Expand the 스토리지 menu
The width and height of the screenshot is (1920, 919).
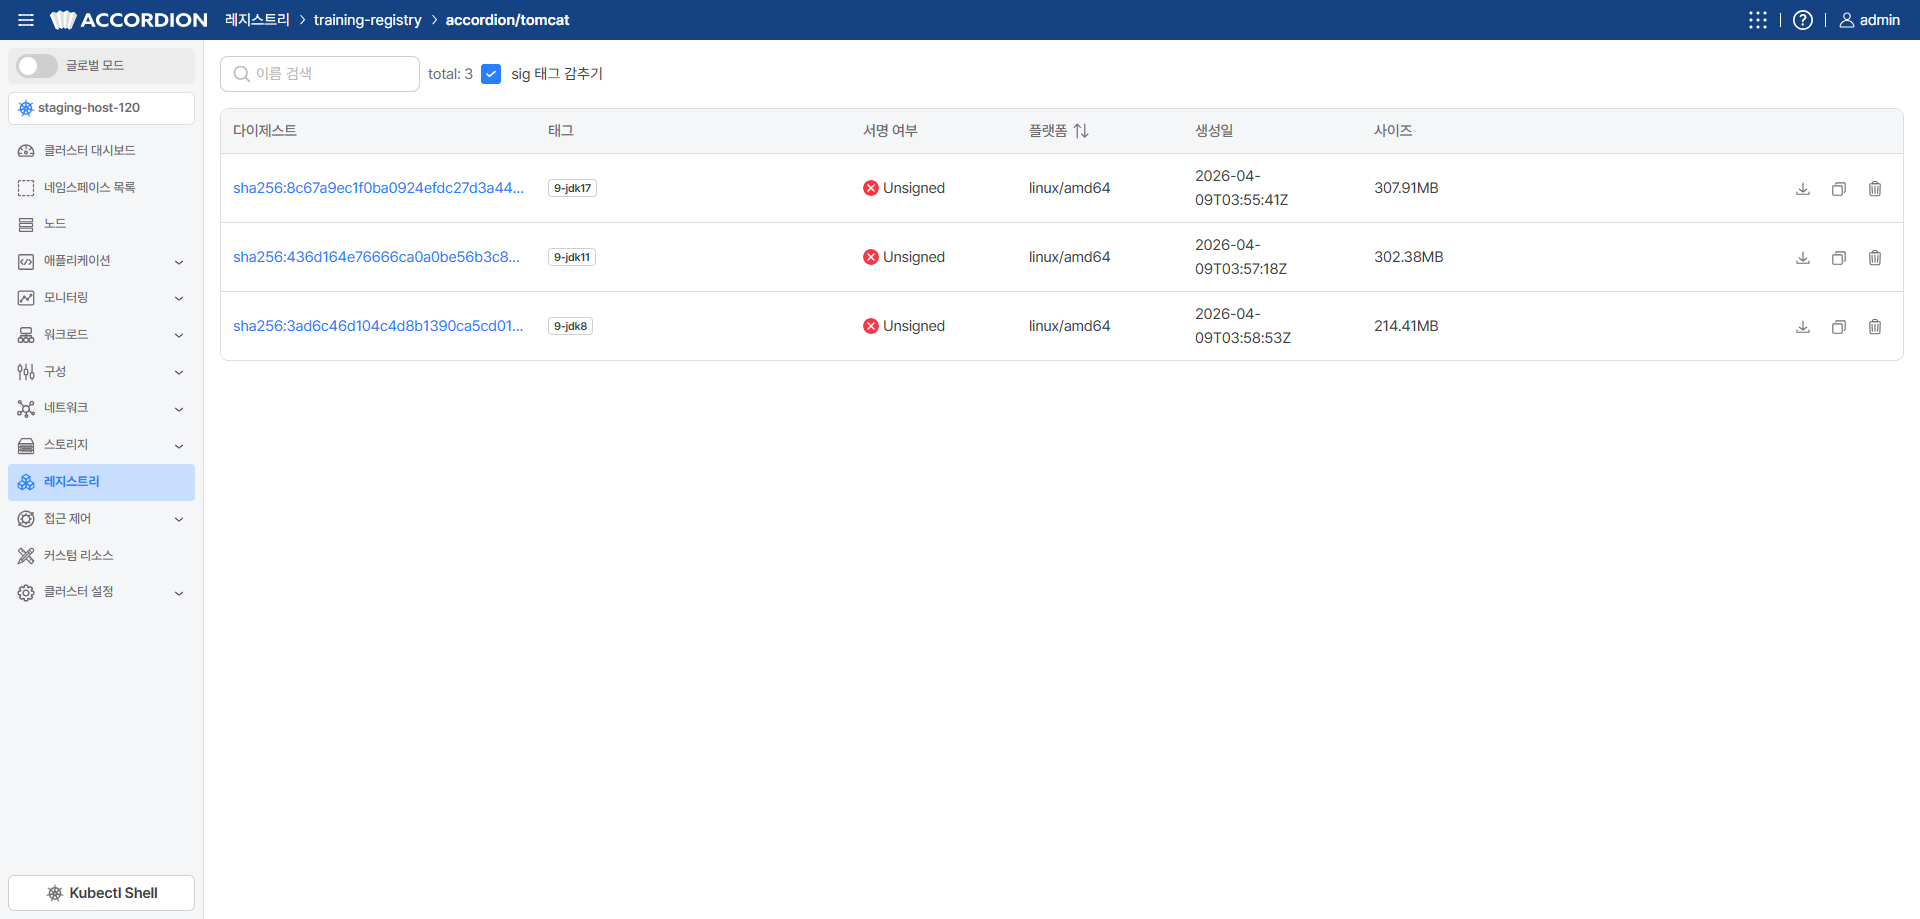pos(101,445)
